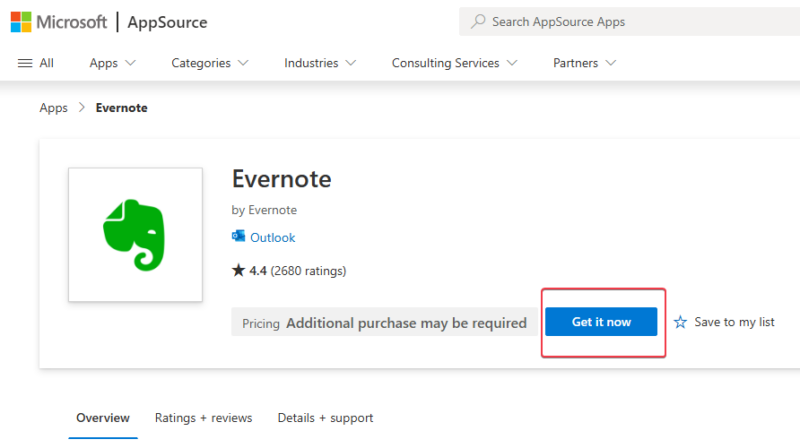This screenshot has height=448, width=800.
Task: Click the search magnifier icon
Action: (x=478, y=21)
